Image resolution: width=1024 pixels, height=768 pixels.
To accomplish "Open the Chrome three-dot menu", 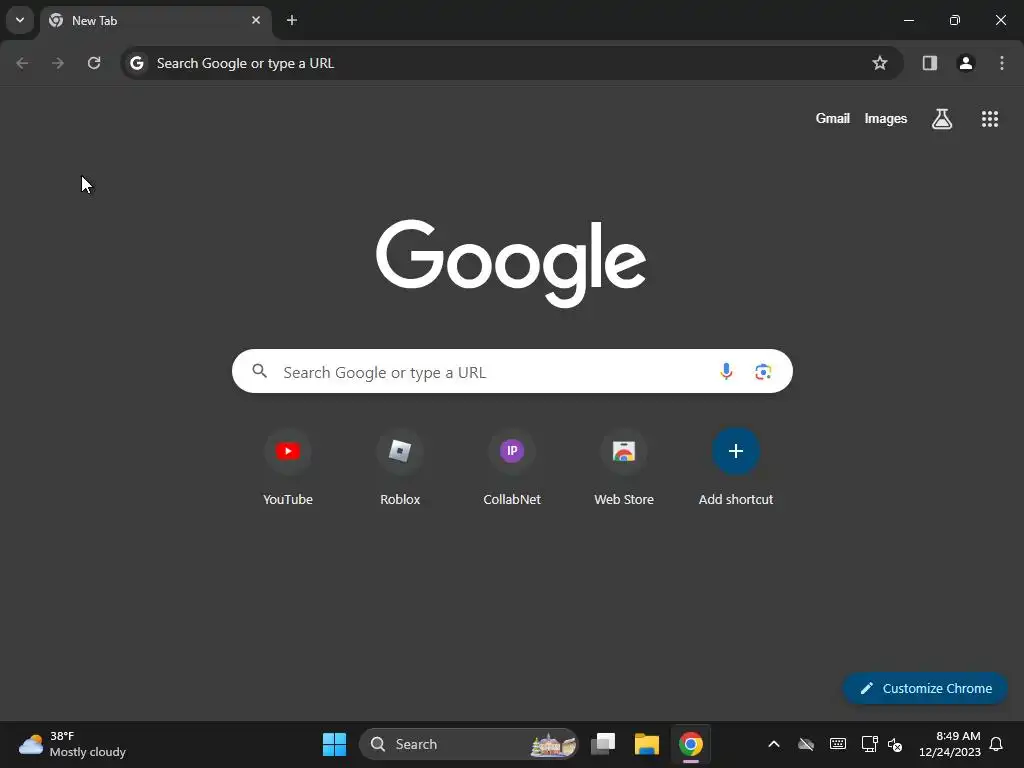I will coord(1002,63).
